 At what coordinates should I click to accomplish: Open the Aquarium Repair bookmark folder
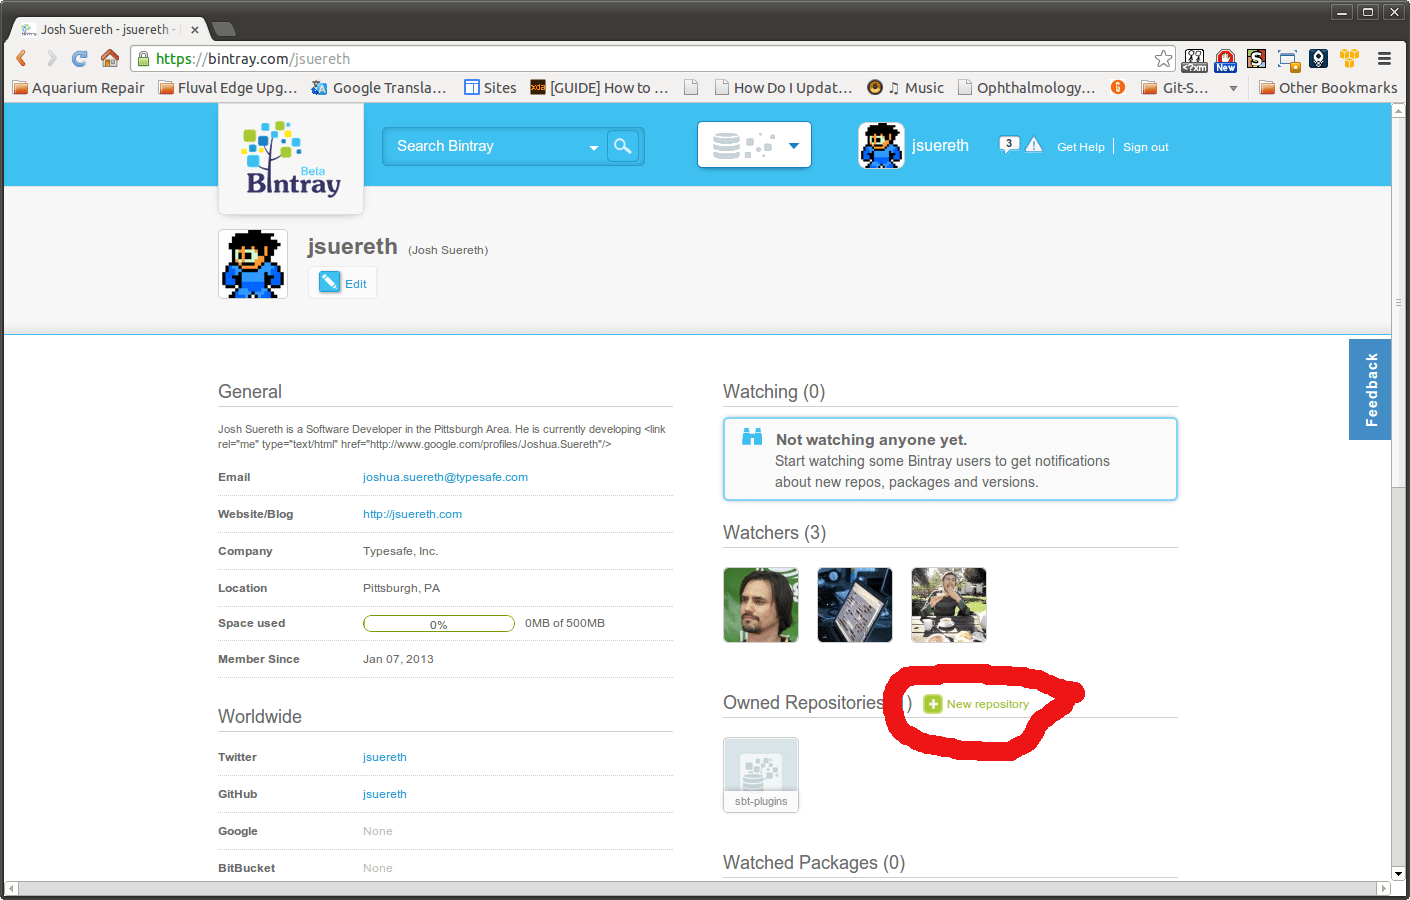click(78, 87)
